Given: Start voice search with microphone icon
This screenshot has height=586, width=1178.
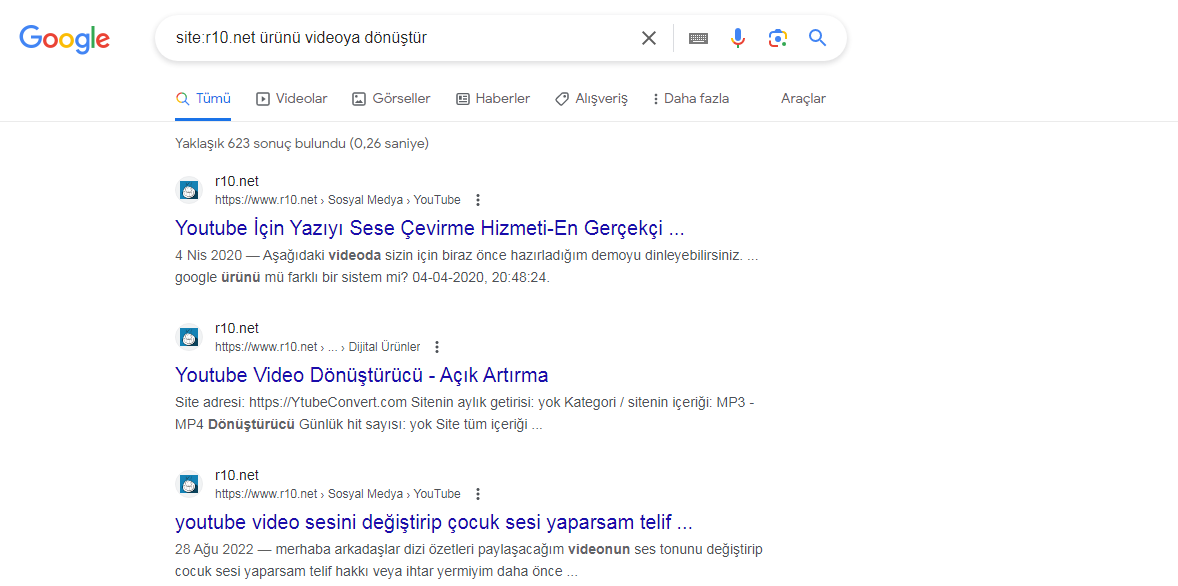Looking at the screenshot, I should 739,38.
